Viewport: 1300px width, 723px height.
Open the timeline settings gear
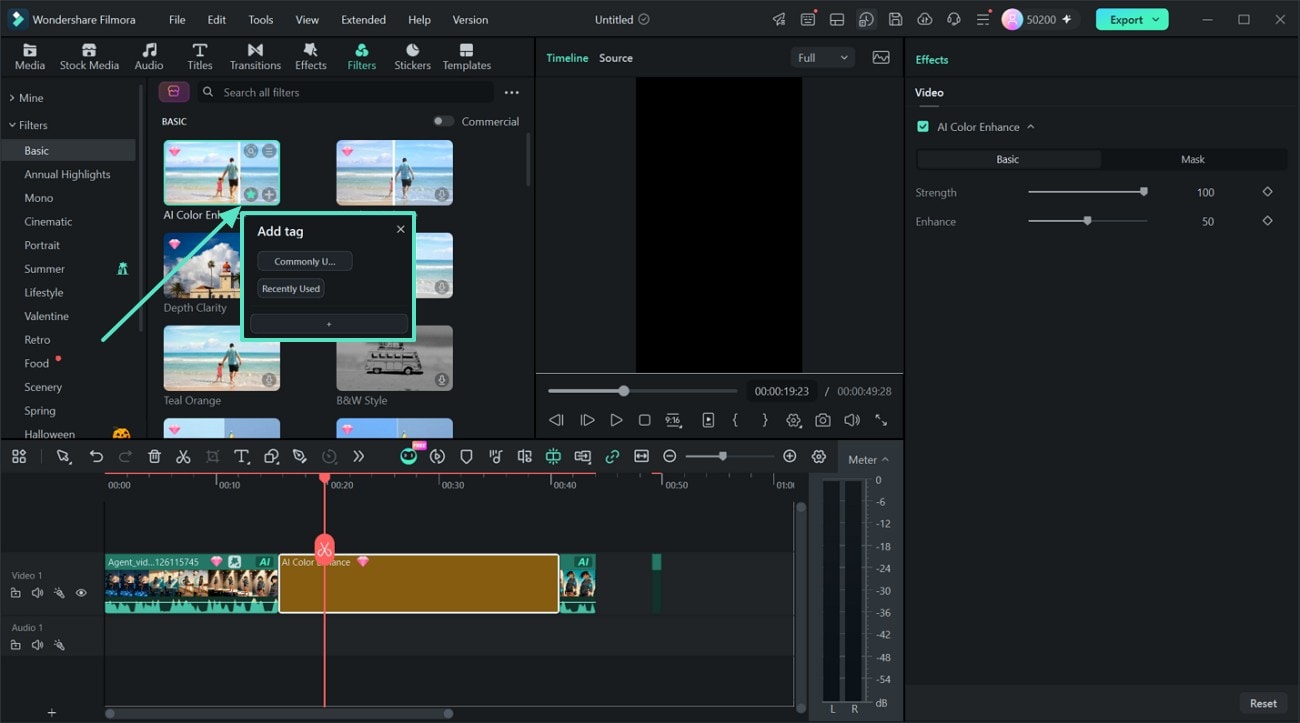pos(819,456)
